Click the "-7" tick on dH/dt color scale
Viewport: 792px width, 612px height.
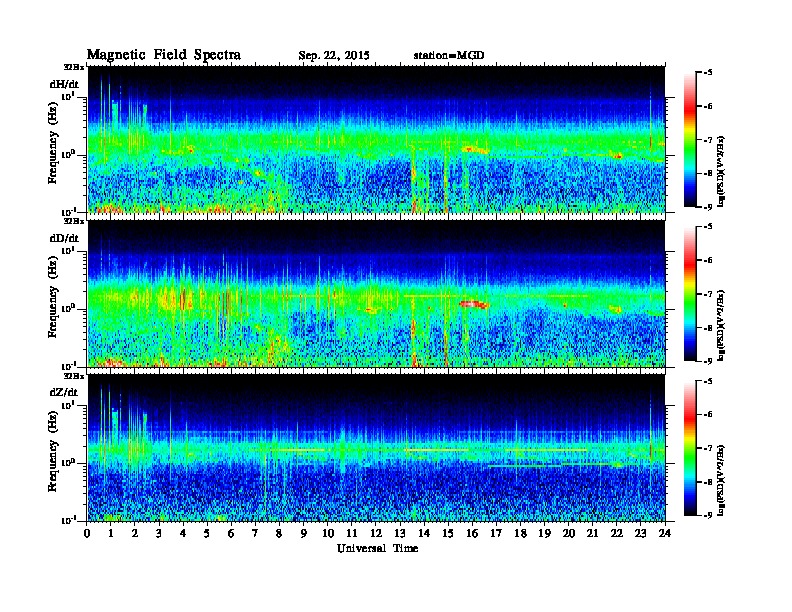[708, 140]
